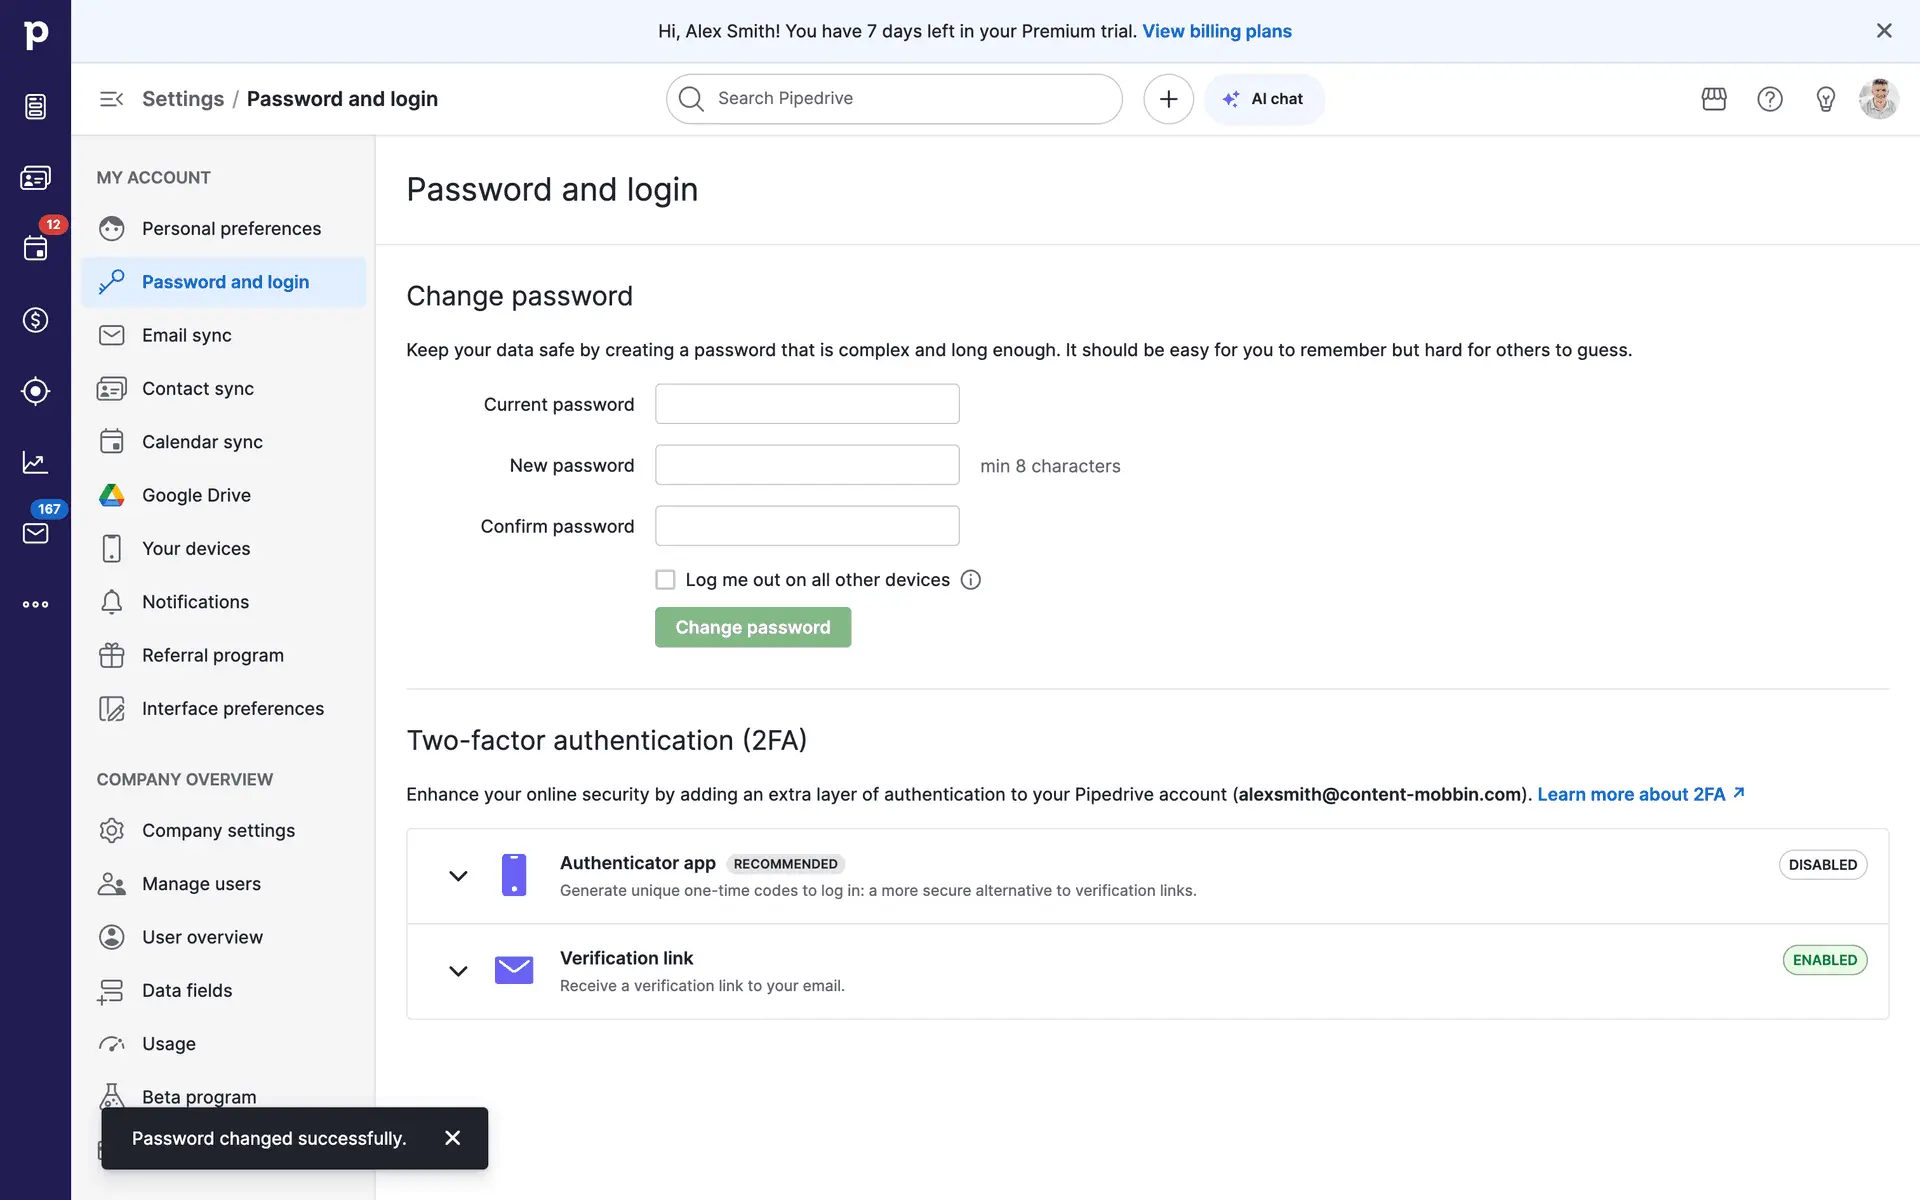
Task: Click the info icon beside log out option
Action: [x=971, y=580]
